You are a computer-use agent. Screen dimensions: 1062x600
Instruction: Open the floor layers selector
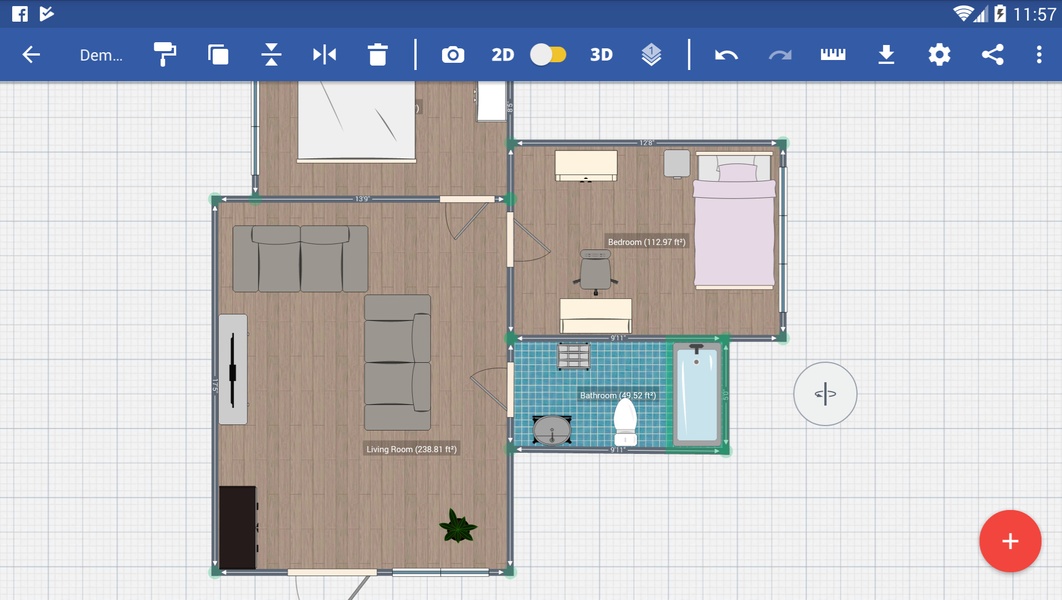click(651, 55)
